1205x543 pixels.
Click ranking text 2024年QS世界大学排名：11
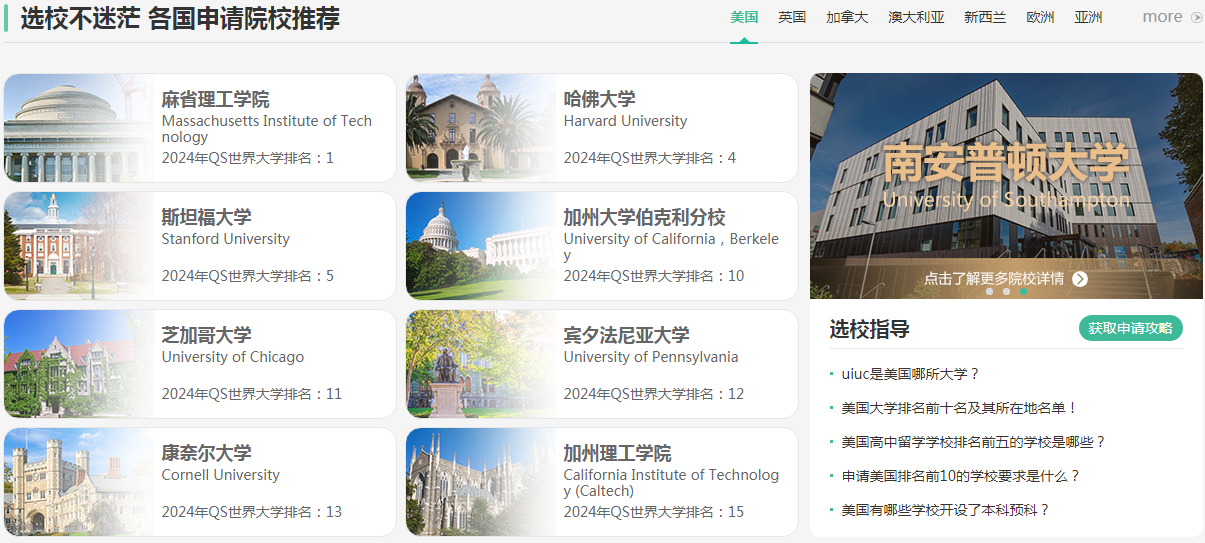(x=251, y=394)
